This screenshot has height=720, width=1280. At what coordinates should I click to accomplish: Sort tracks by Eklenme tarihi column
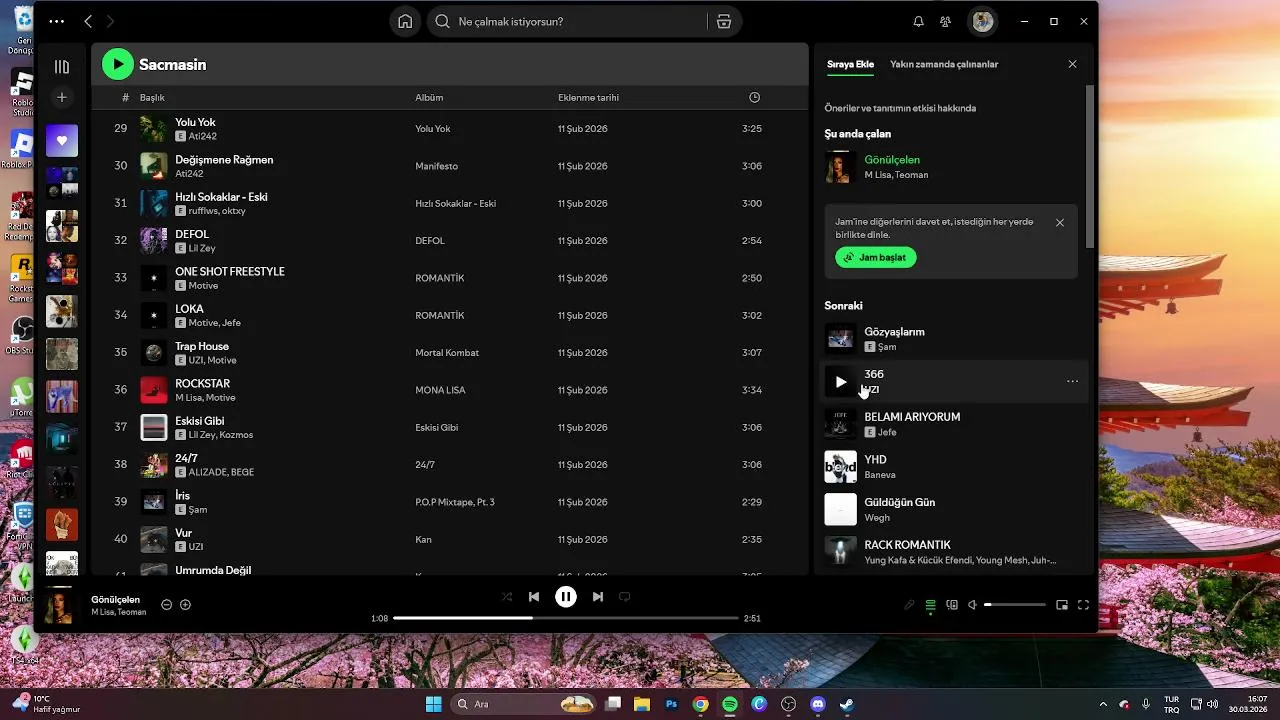(x=588, y=98)
